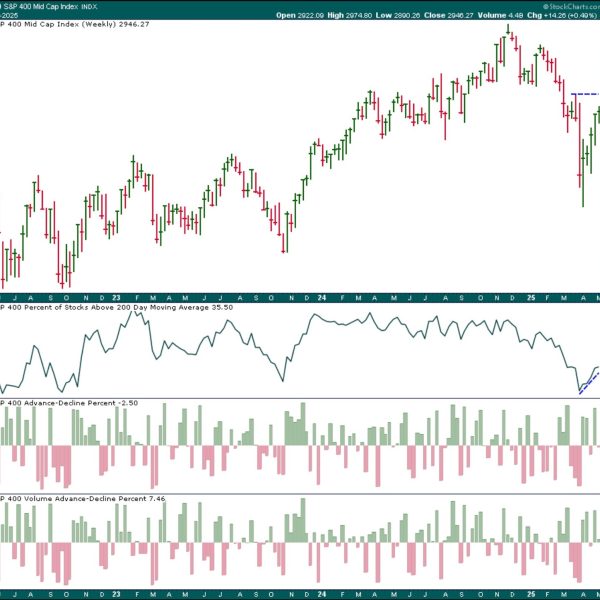Click year 25 on the bottom panel time axis
This screenshot has height=600, width=600.
531,594
